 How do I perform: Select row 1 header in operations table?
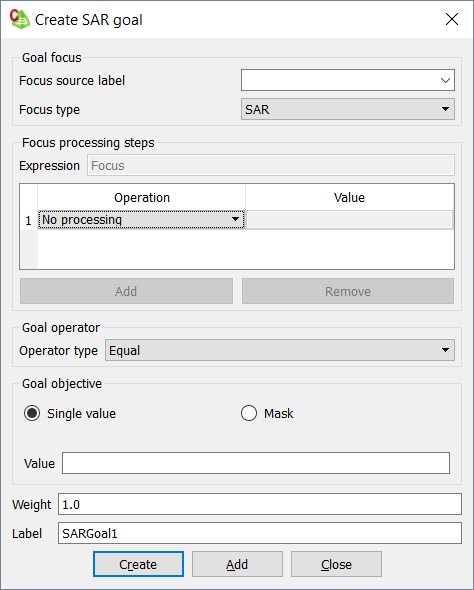pos(29,220)
